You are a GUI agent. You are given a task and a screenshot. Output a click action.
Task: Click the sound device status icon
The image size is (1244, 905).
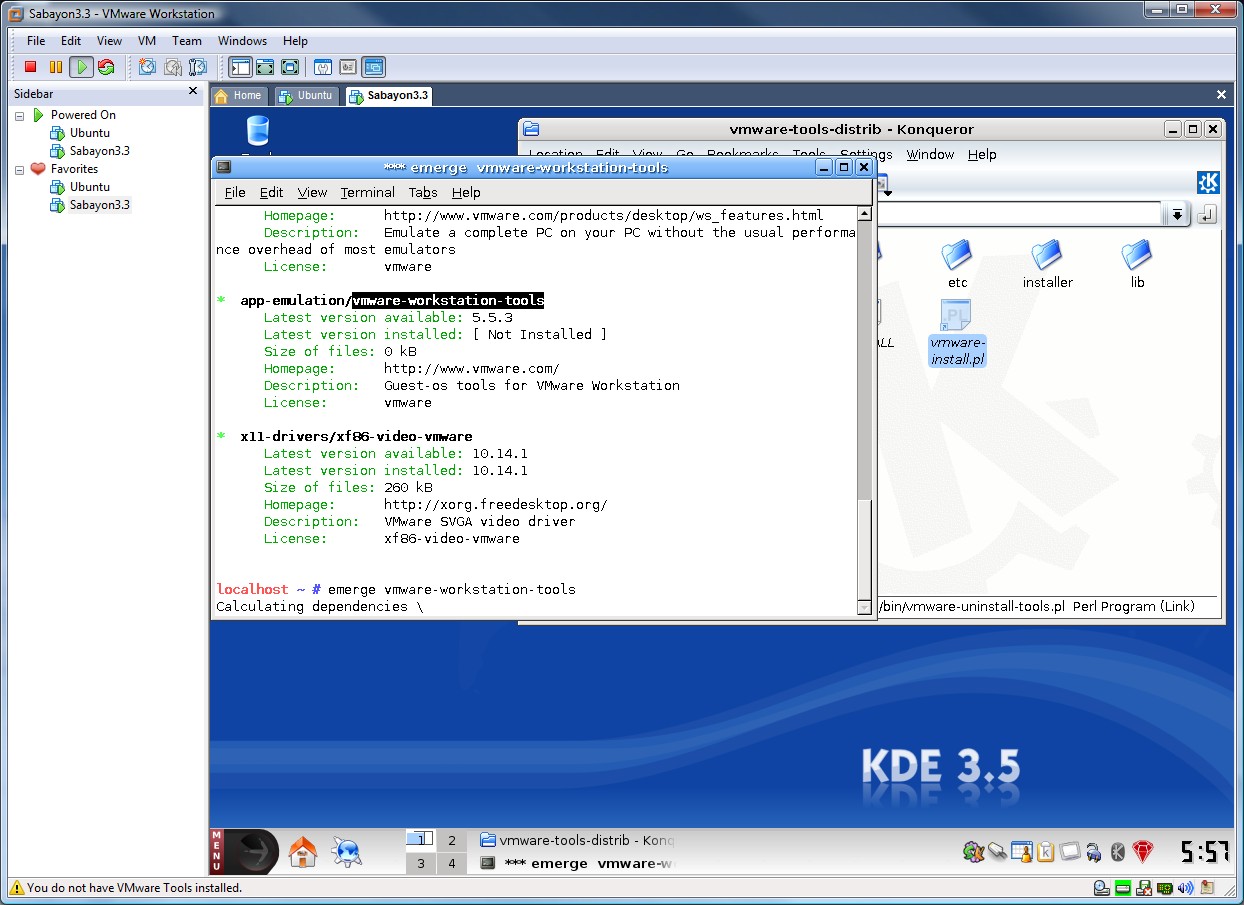click(1186, 887)
